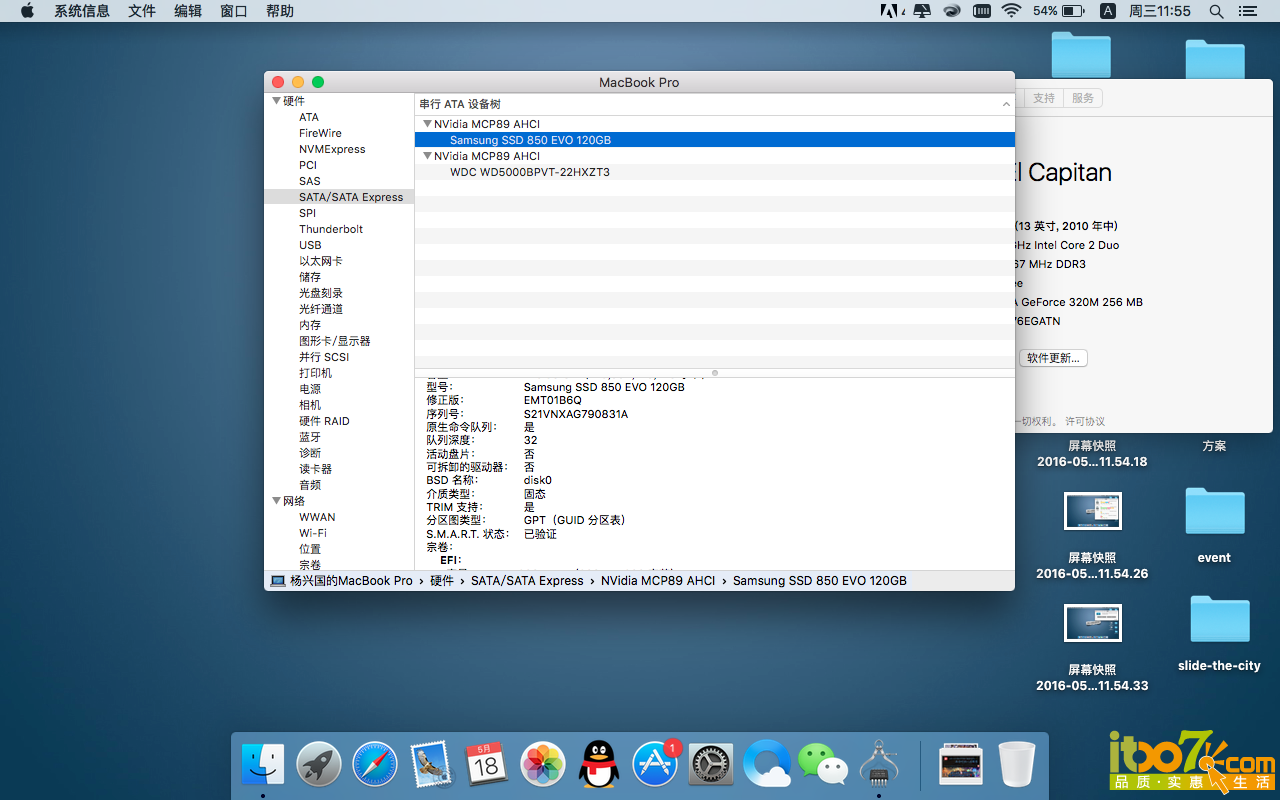Screen dimensions: 1280x800
Task: Click input source A icon
Action: click(x=1107, y=11)
